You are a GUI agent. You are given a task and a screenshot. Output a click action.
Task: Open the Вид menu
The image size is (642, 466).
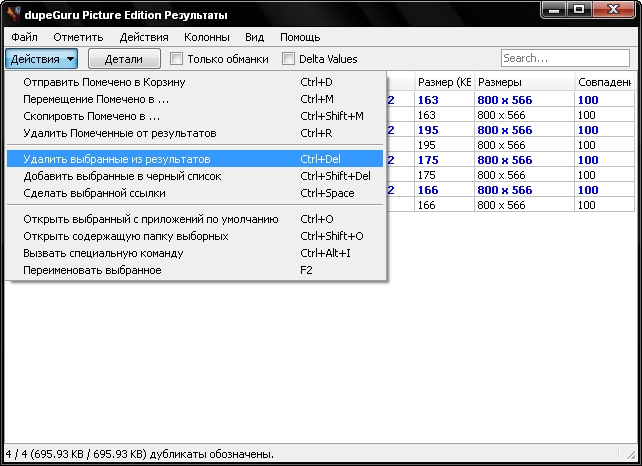coord(254,37)
